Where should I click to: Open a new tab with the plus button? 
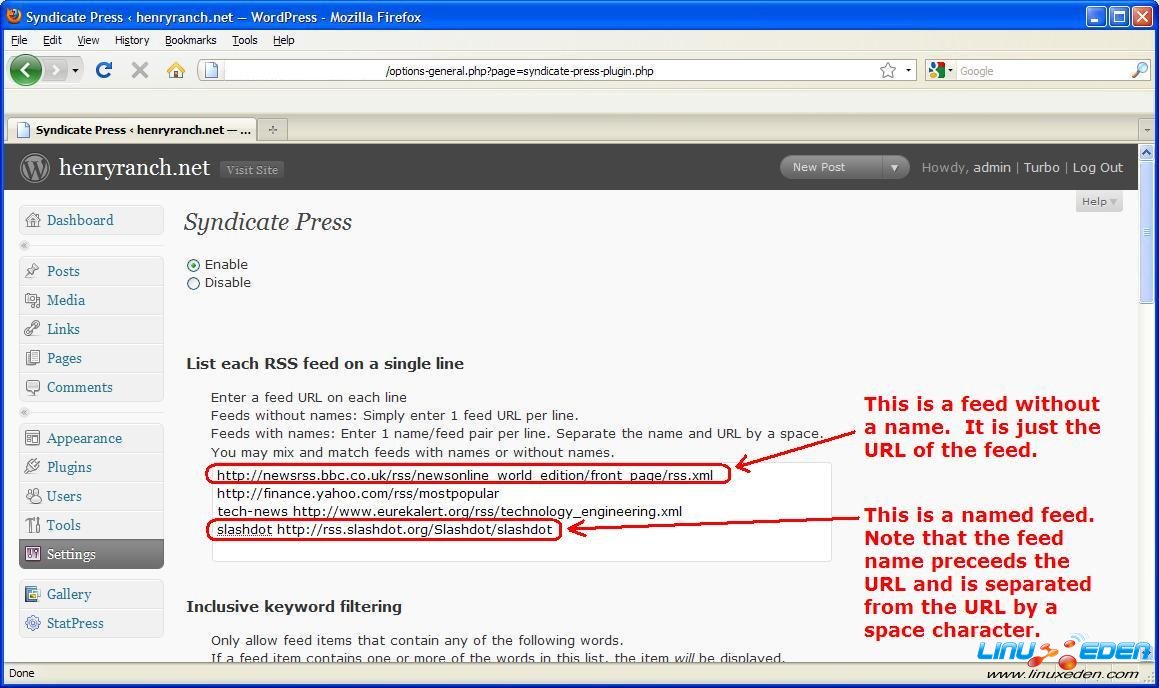click(x=272, y=129)
